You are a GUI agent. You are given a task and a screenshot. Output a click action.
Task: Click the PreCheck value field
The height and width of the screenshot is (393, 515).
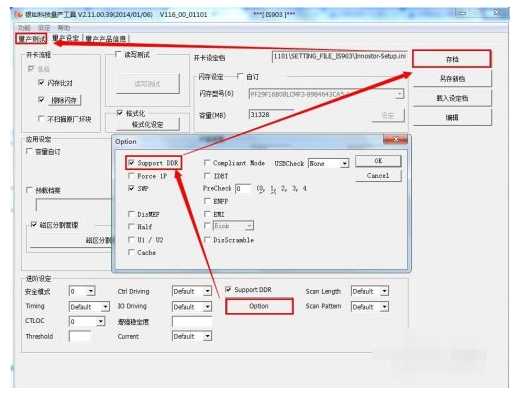tap(243, 189)
